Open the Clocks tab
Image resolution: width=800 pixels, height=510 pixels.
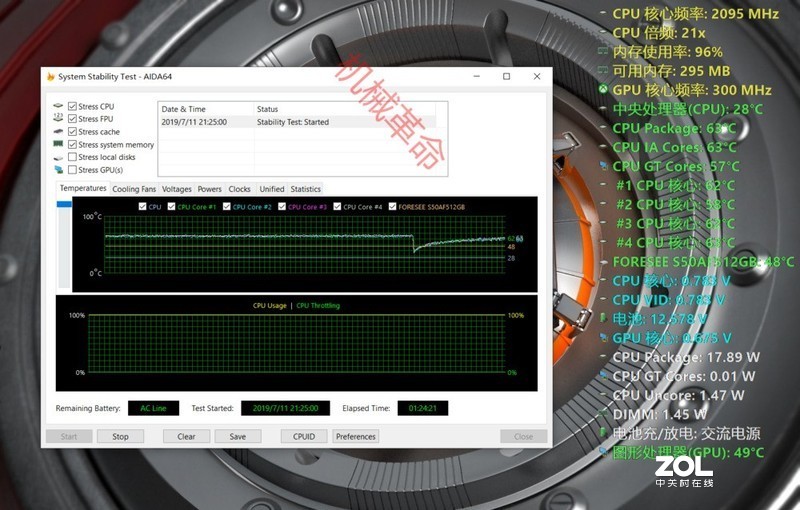pyautogui.click(x=239, y=189)
